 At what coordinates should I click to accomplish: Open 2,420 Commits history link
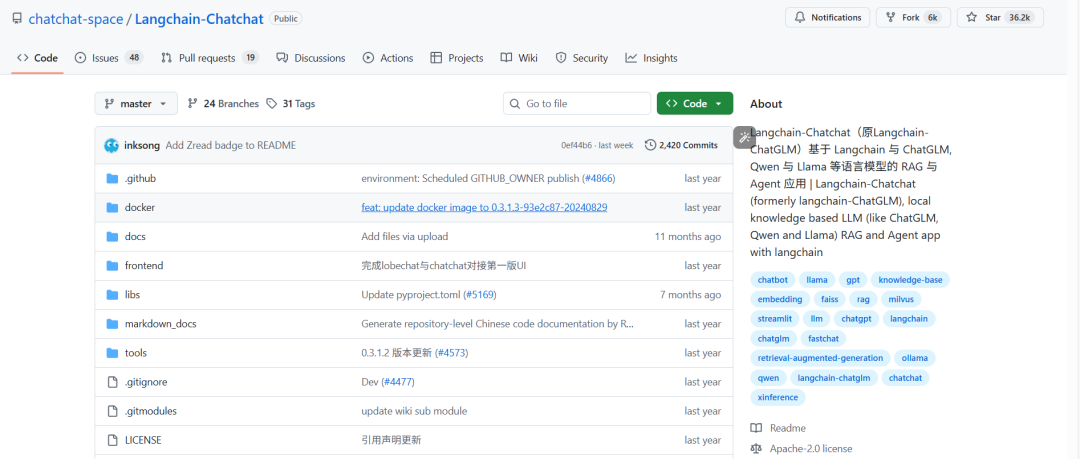(682, 145)
